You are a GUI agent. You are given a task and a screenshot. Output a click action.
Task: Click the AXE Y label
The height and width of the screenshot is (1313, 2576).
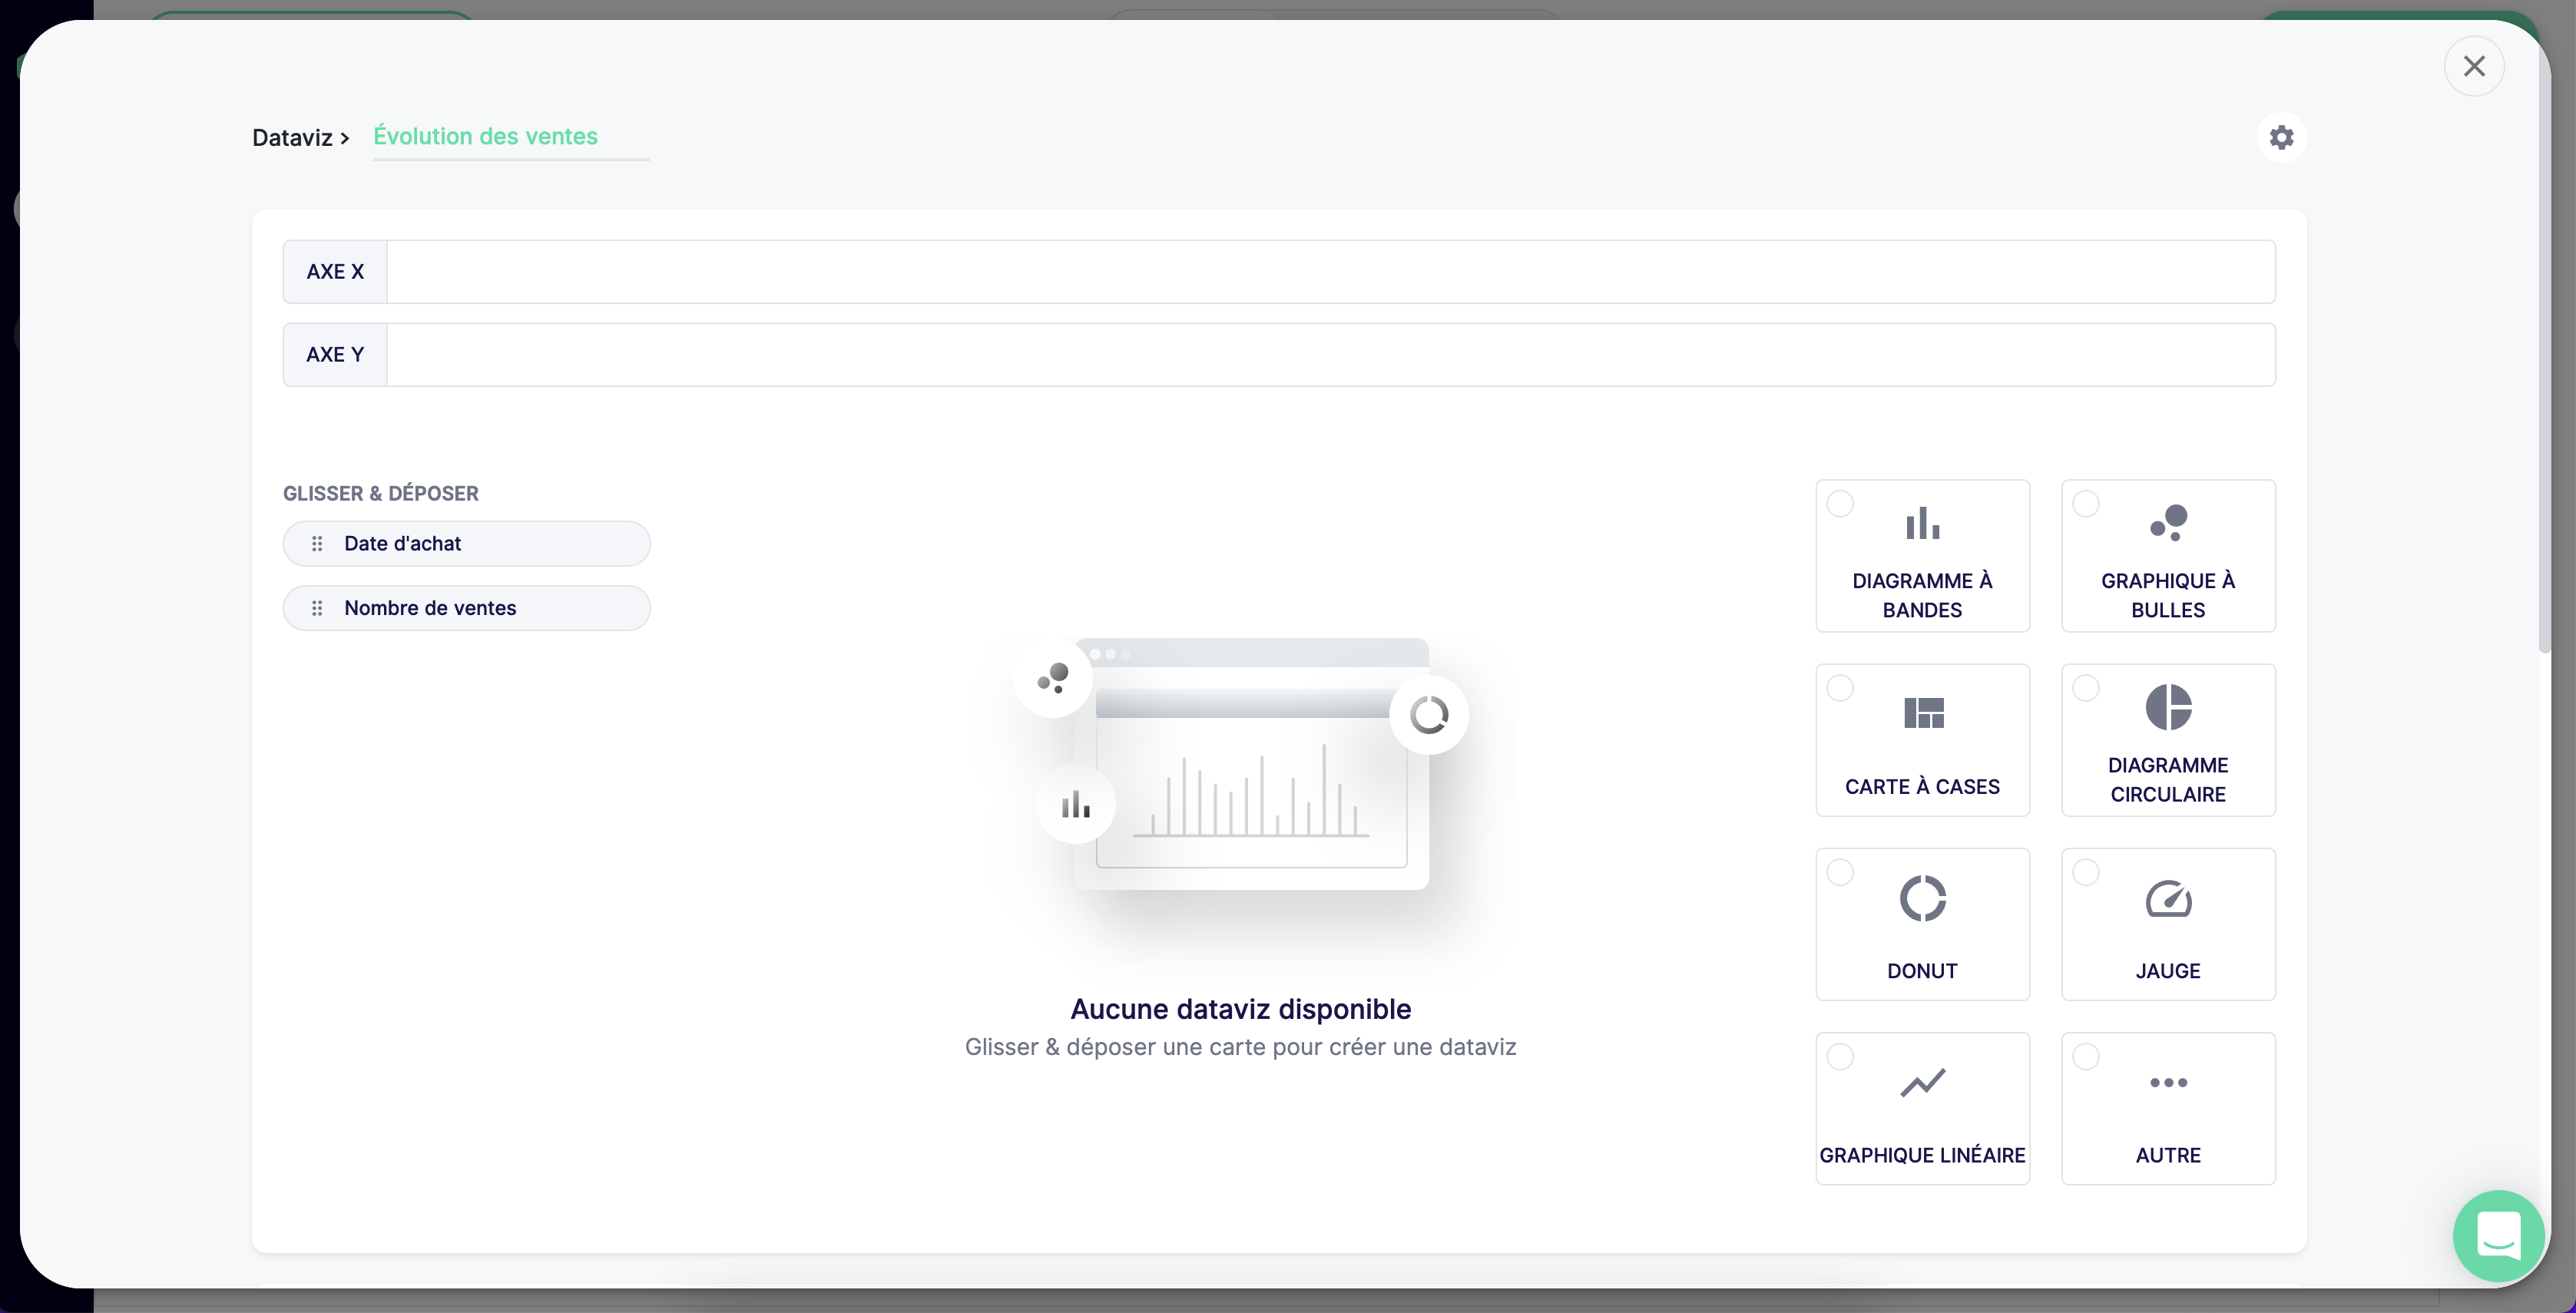[x=335, y=355]
